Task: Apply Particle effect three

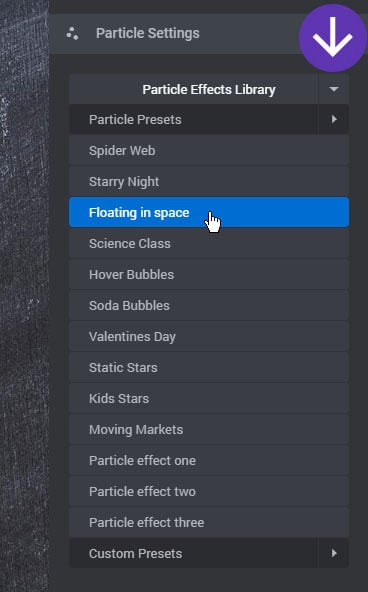Action: point(209,523)
